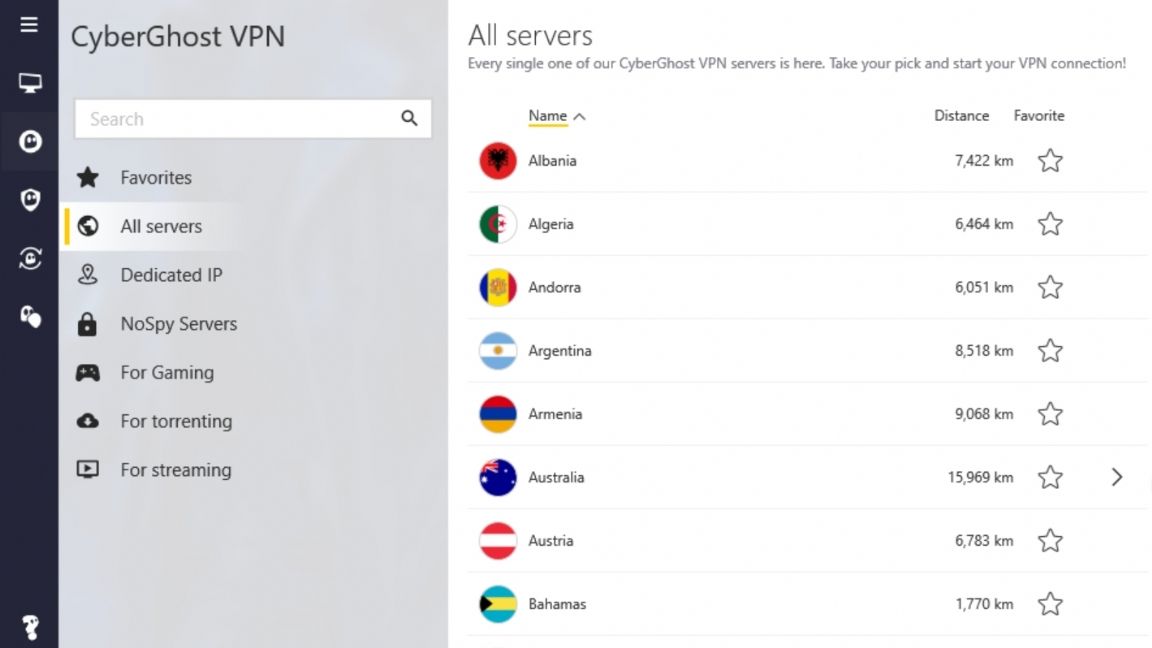Select the Armenia flag icon
Viewport: 1152px width, 648px height.
[498, 414]
